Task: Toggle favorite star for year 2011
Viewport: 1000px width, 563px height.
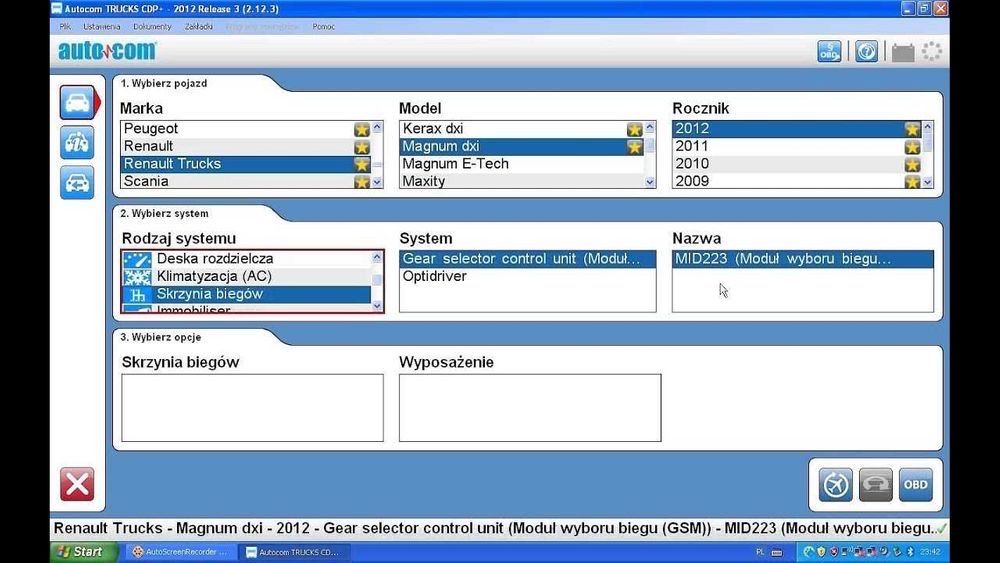Action: (912, 147)
